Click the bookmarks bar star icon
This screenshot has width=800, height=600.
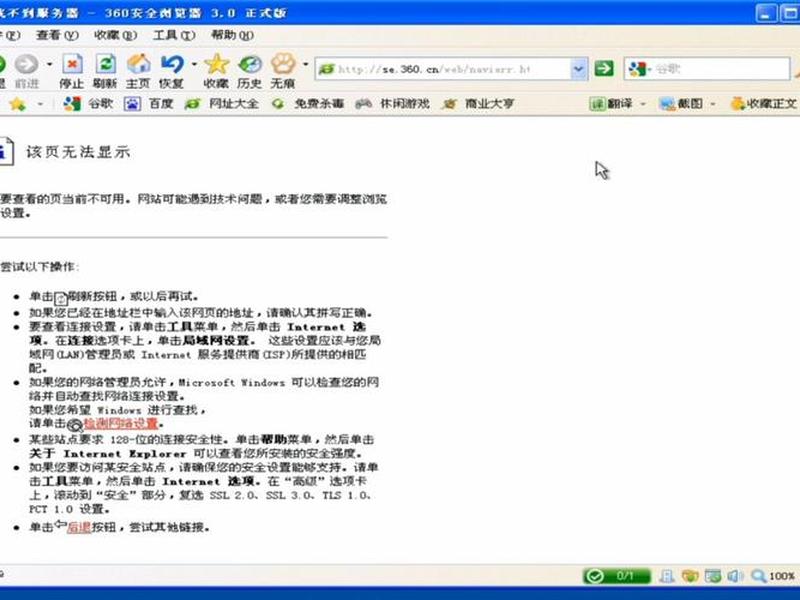(x=17, y=104)
